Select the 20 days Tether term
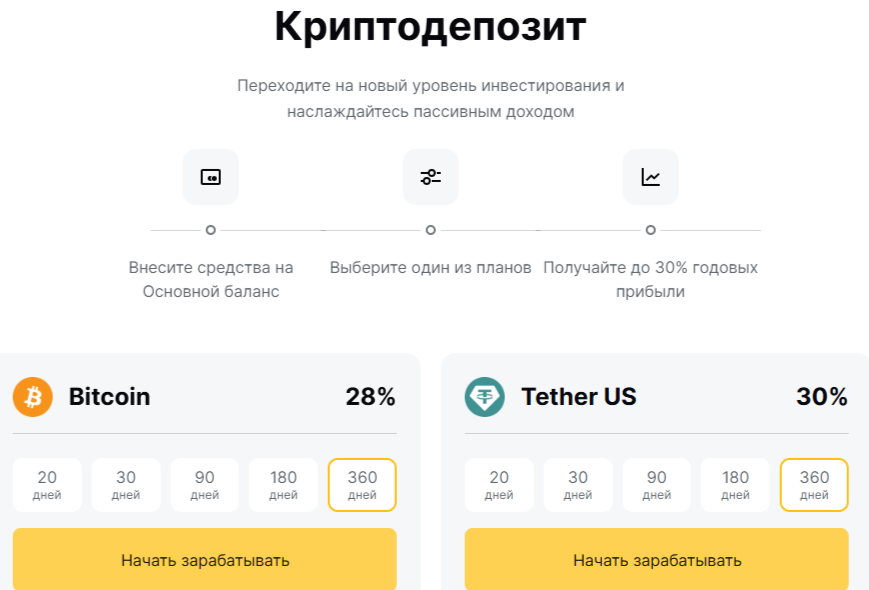869x590 pixels. [499, 485]
